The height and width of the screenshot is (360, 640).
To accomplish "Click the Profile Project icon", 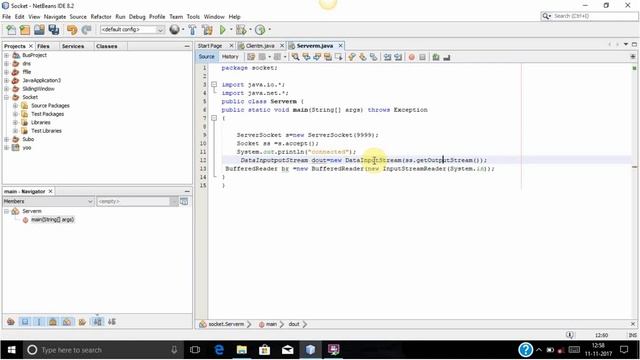I will pos(260,30).
